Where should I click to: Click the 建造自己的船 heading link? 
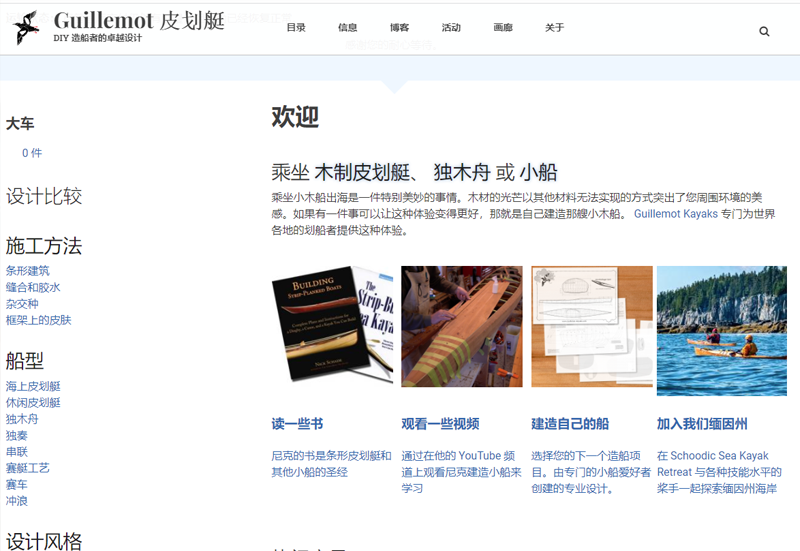570,424
